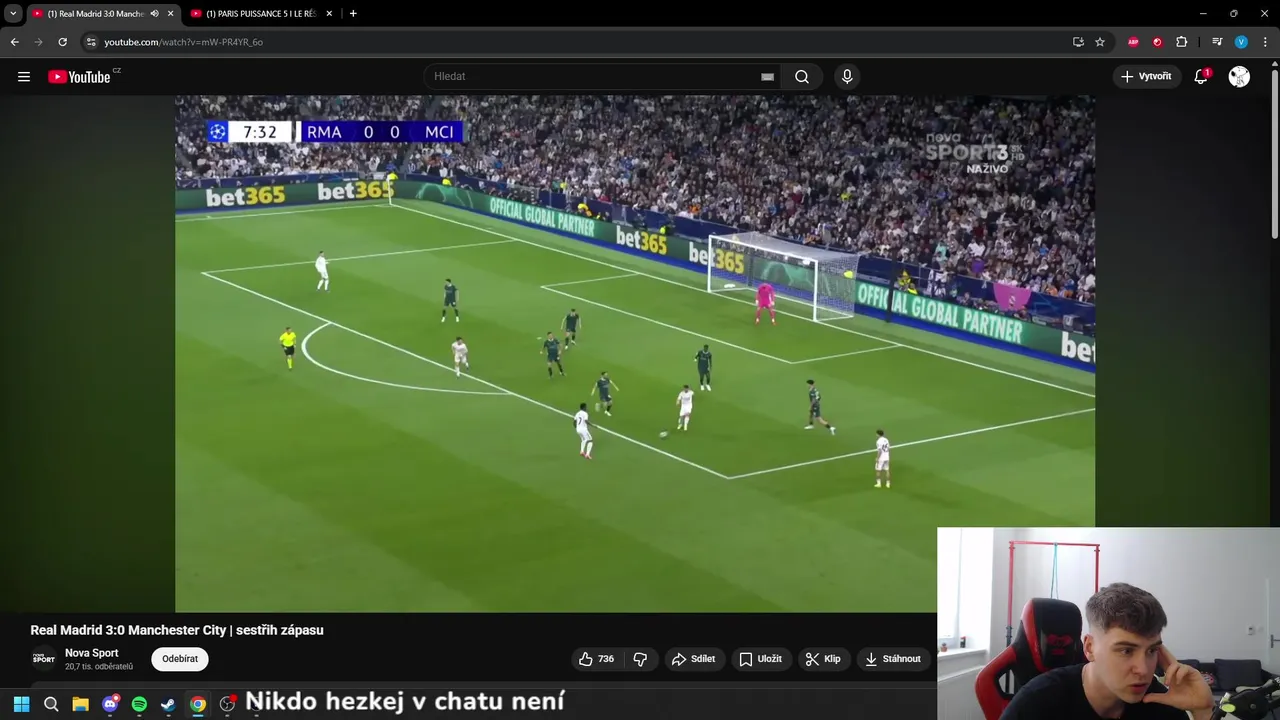Open the Adblock Plus extension
The height and width of the screenshot is (720, 1280).
tap(1133, 42)
